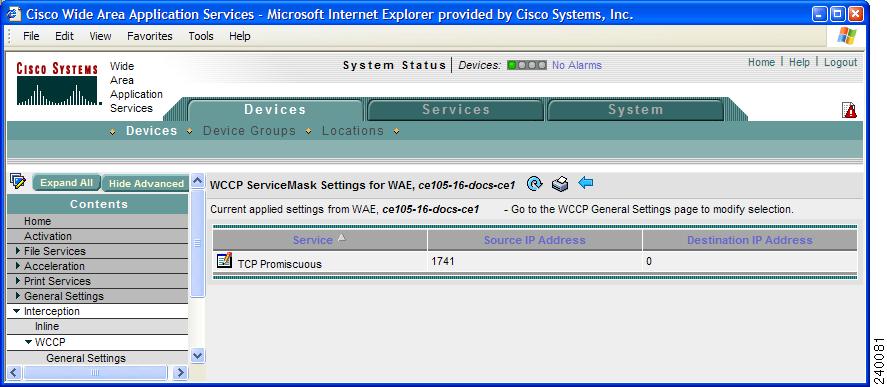Open the Help menu in menu bar
Viewport: 887px width, 387px height.
[240, 36]
